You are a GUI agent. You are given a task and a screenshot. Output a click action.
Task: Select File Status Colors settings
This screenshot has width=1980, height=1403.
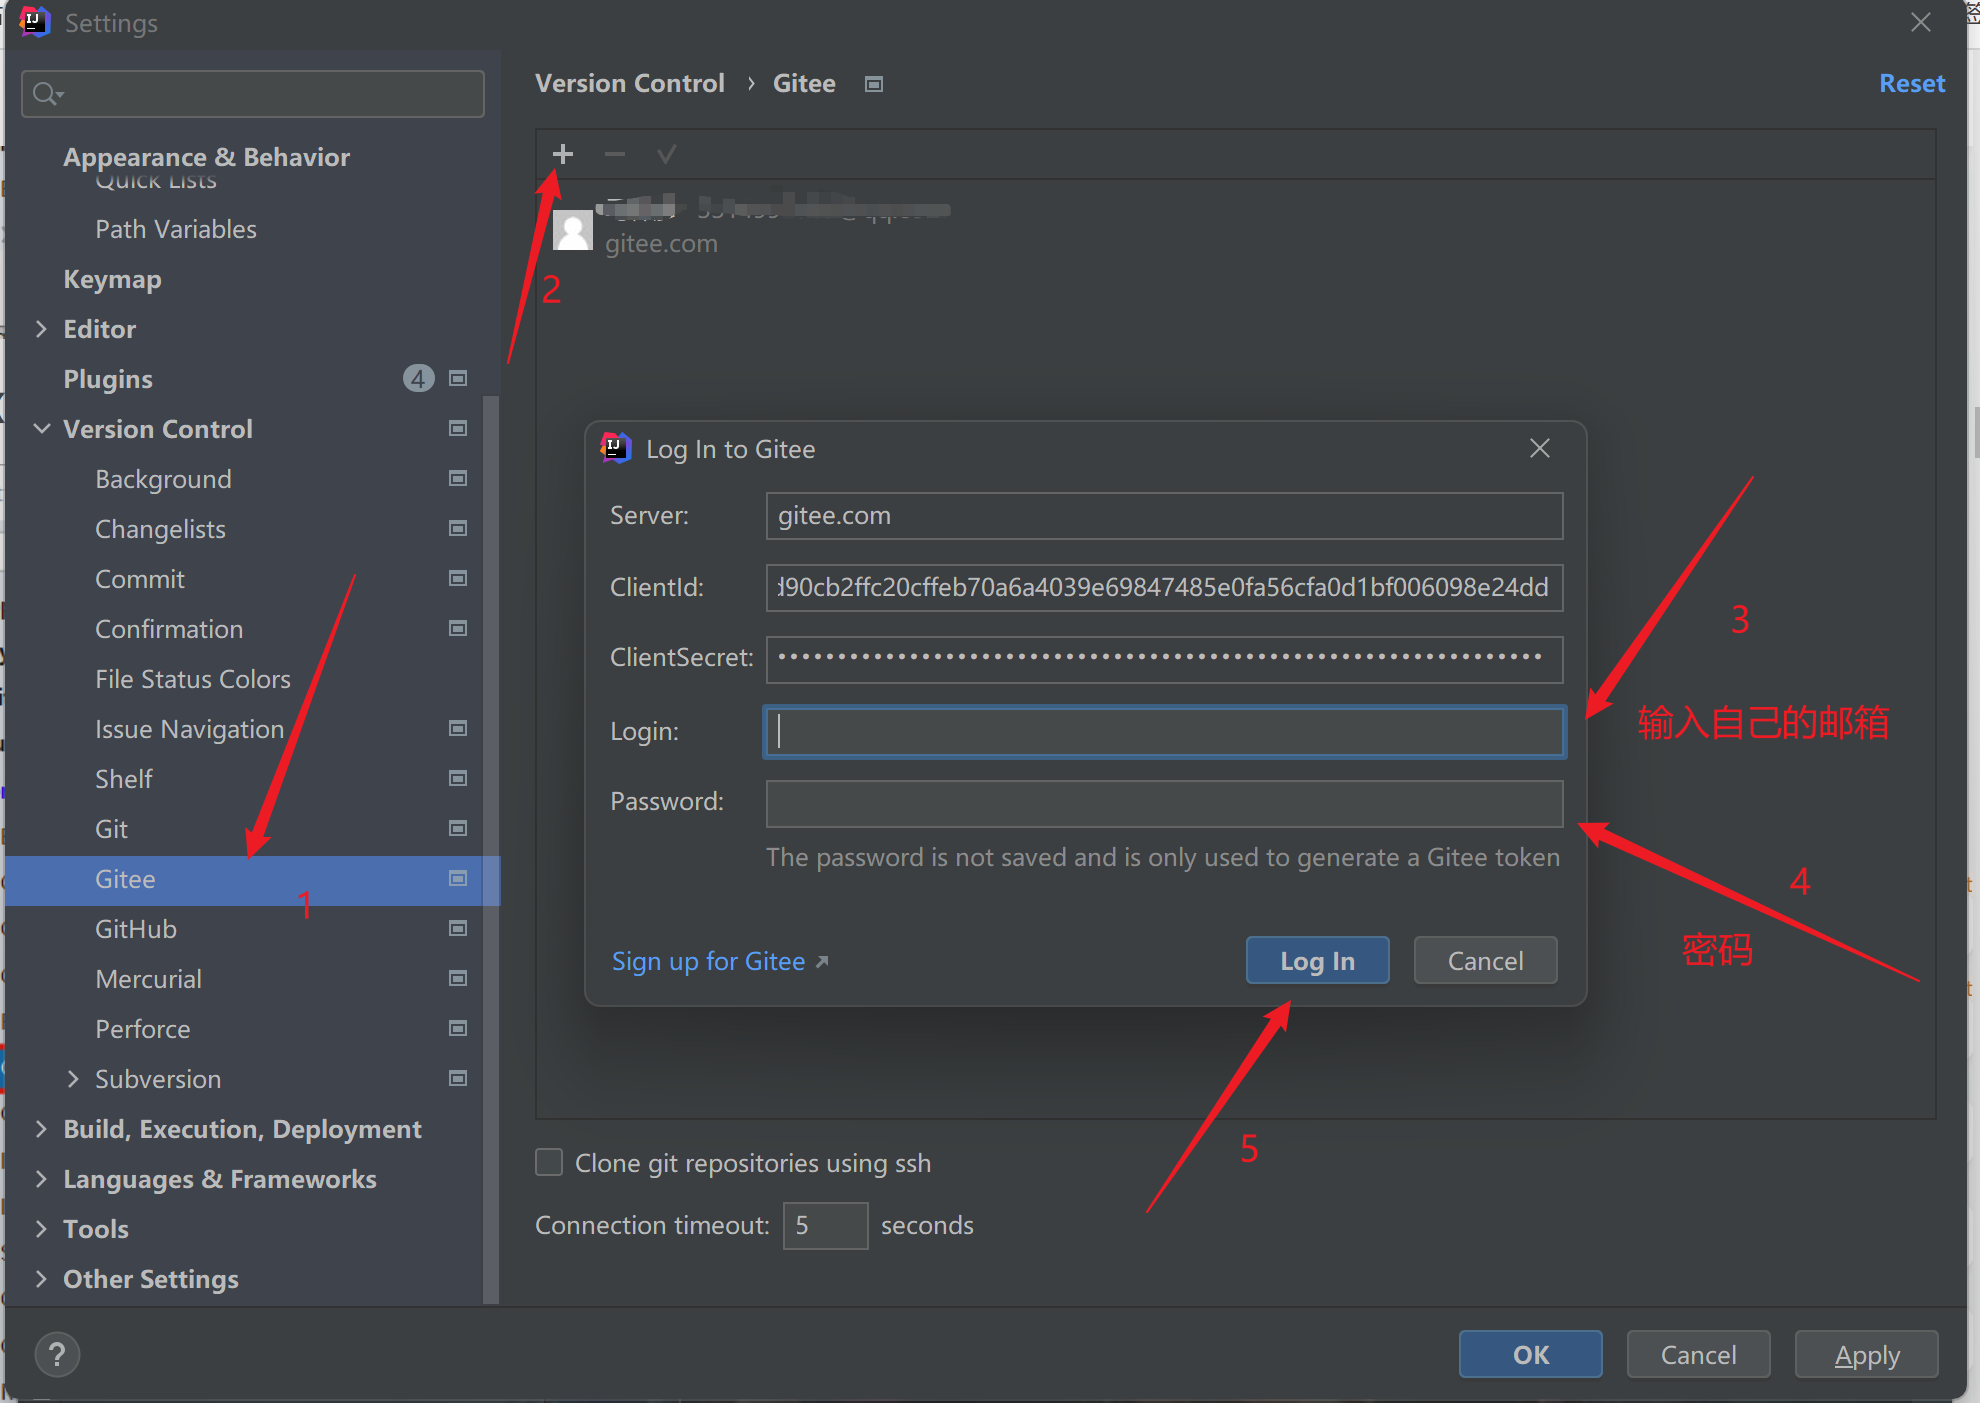point(193,679)
